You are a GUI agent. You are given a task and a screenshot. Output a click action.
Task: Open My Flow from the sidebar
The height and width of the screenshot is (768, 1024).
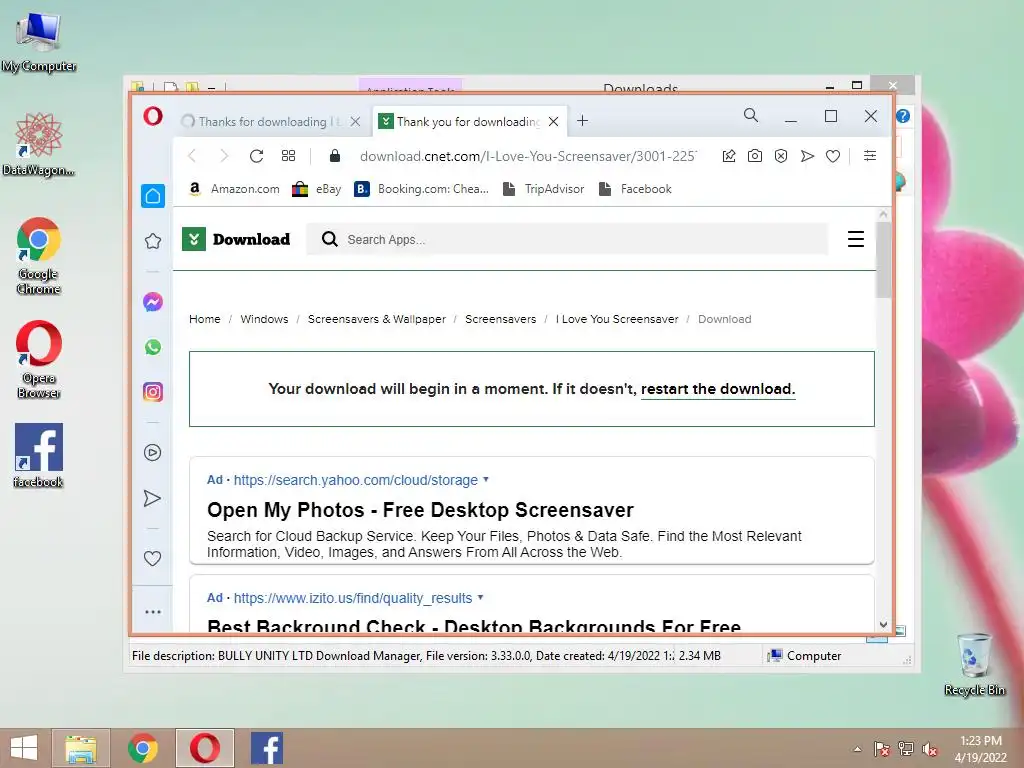[152, 498]
